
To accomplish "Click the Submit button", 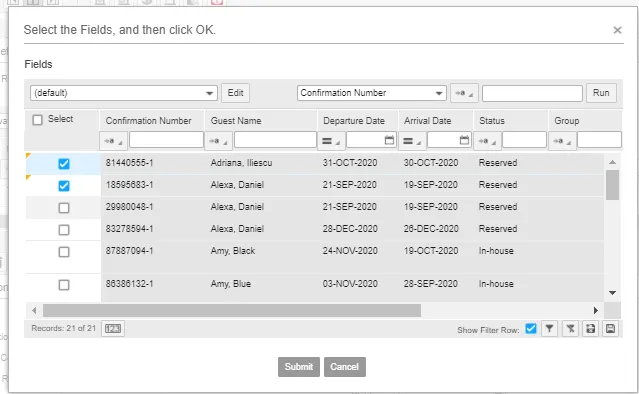I will (299, 367).
